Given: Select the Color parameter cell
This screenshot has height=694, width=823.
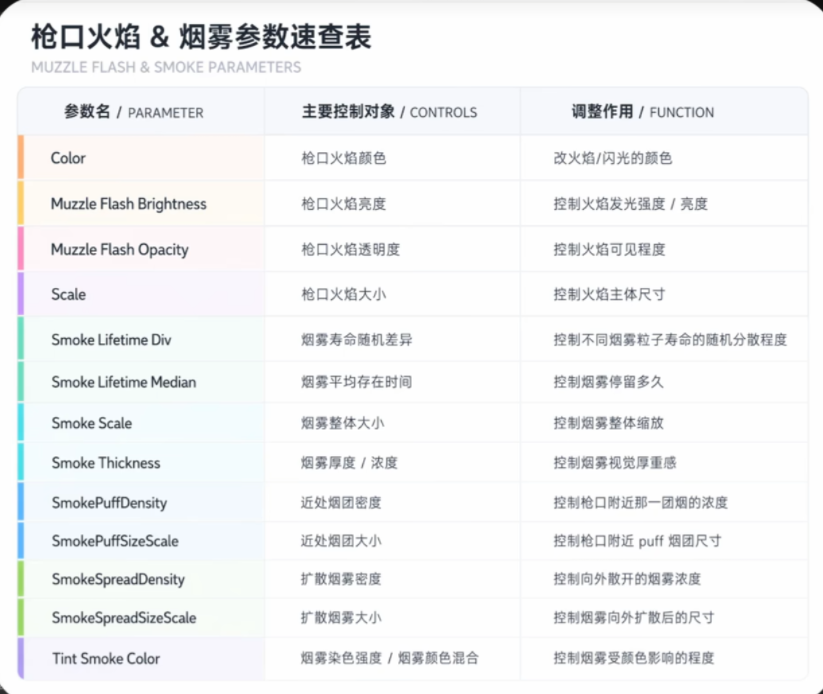Looking at the screenshot, I should click(141, 158).
